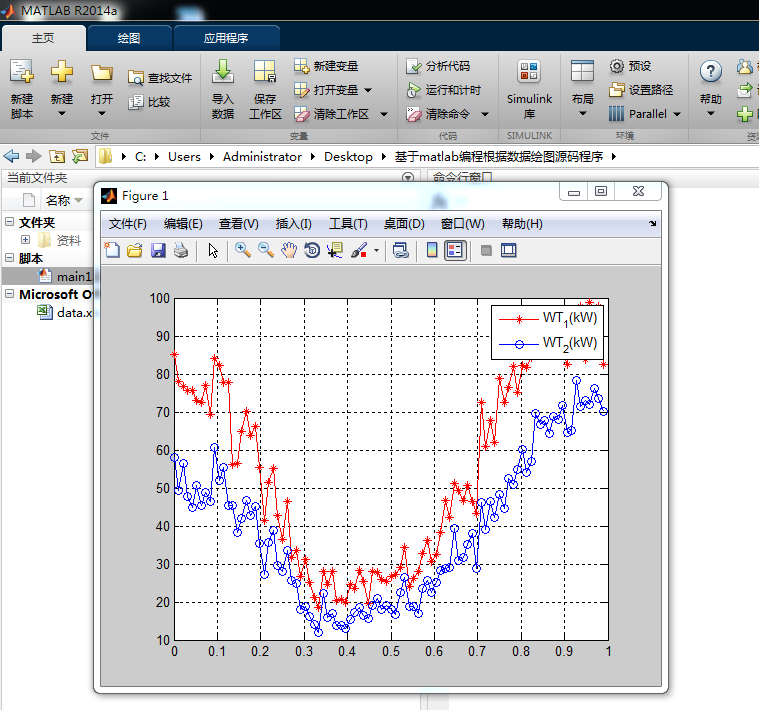Click Open File icon in Figure 1 toolbar

tap(135, 250)
